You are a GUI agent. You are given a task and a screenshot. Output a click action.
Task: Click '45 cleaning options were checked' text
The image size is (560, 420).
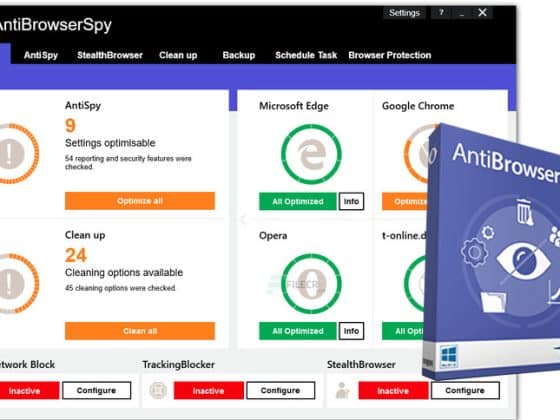(x=120, y=288)
